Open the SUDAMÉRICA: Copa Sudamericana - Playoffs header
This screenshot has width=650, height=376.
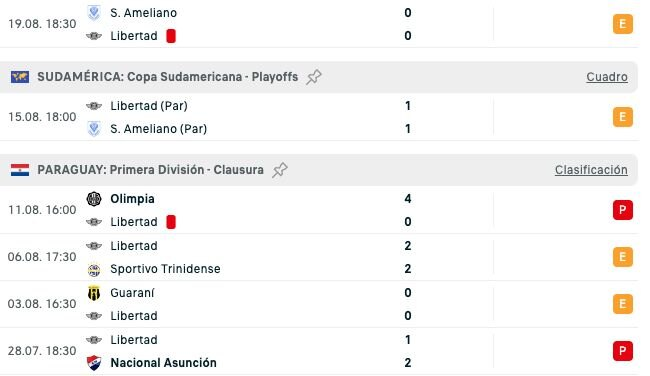319,77
